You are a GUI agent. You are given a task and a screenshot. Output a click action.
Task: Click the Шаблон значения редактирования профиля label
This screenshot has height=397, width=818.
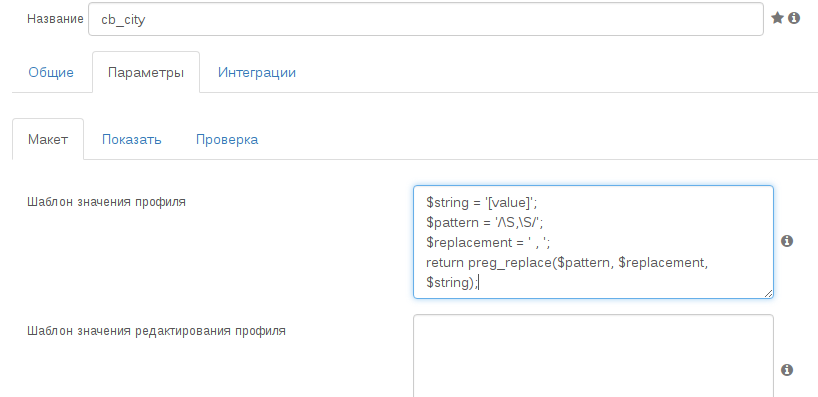(x=157, y=331)
